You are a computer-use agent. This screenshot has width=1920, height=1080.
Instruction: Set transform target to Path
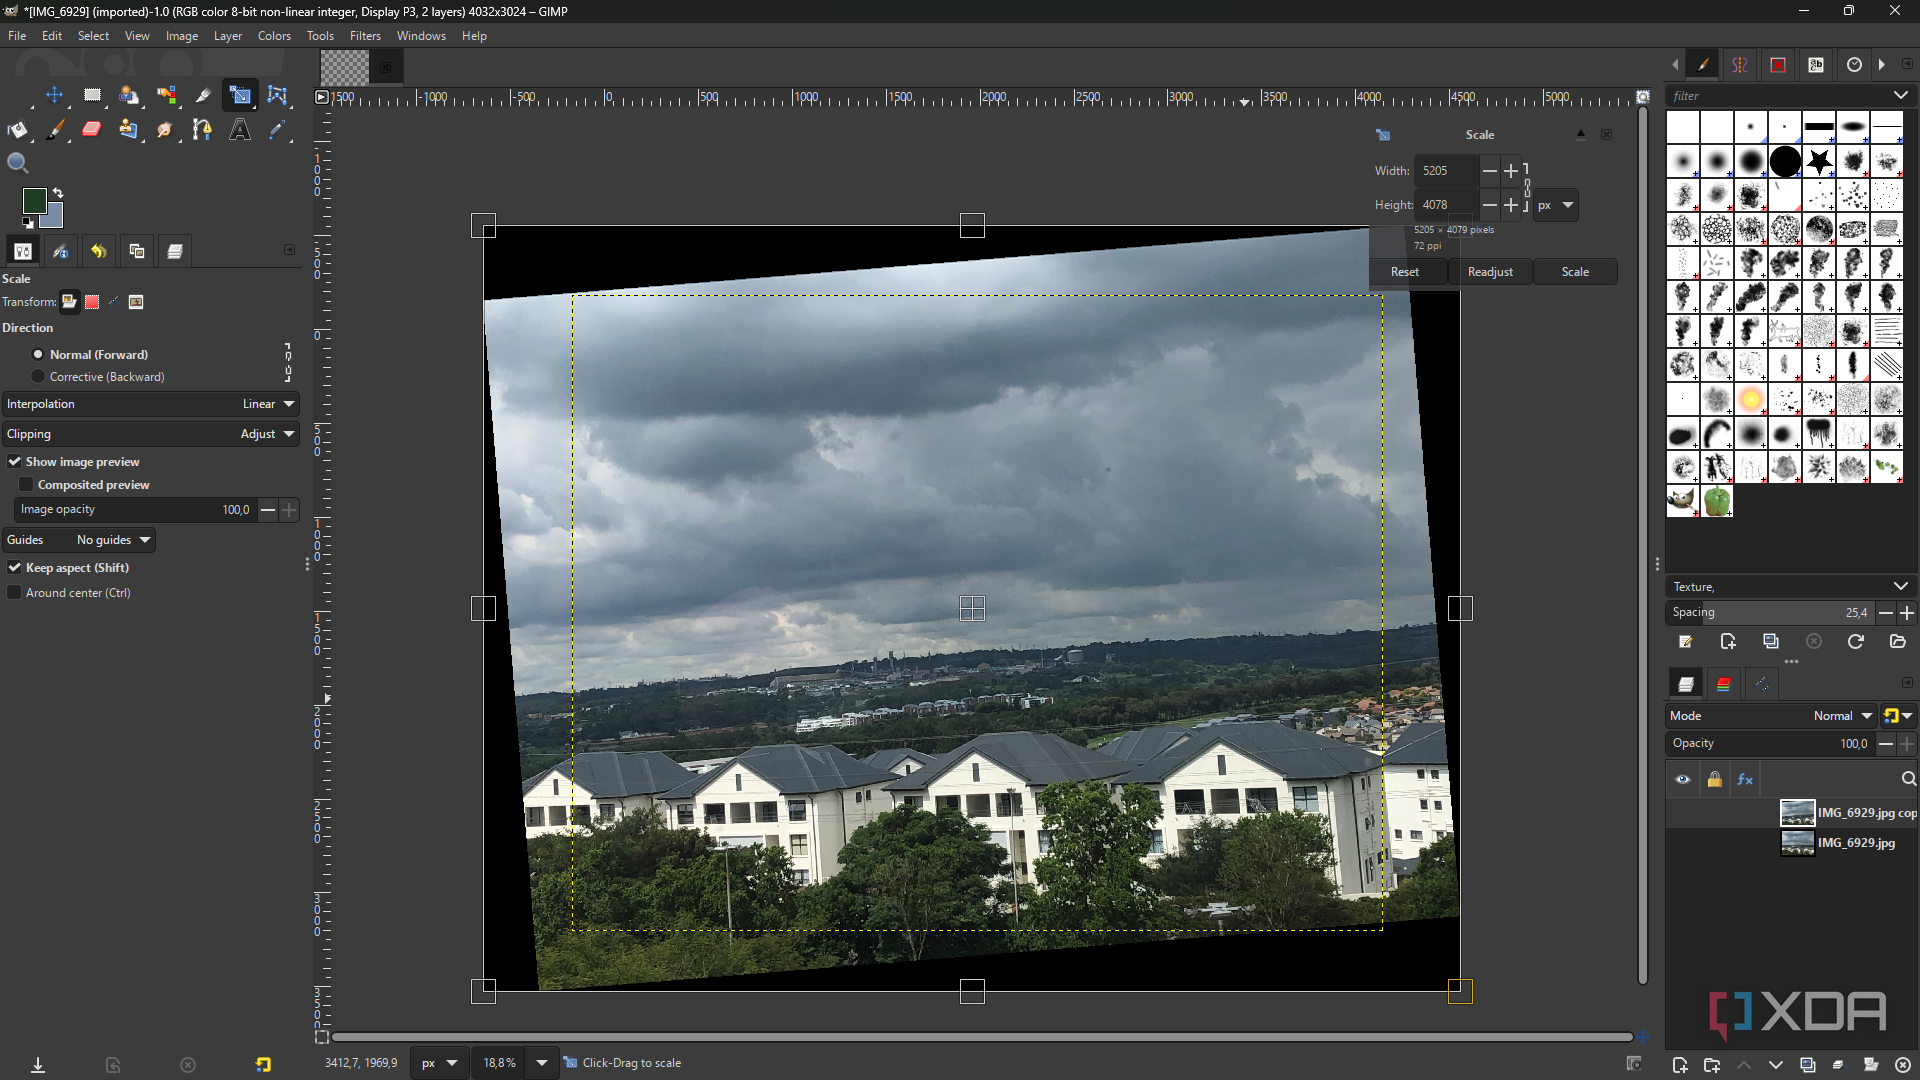coord(114,302)
